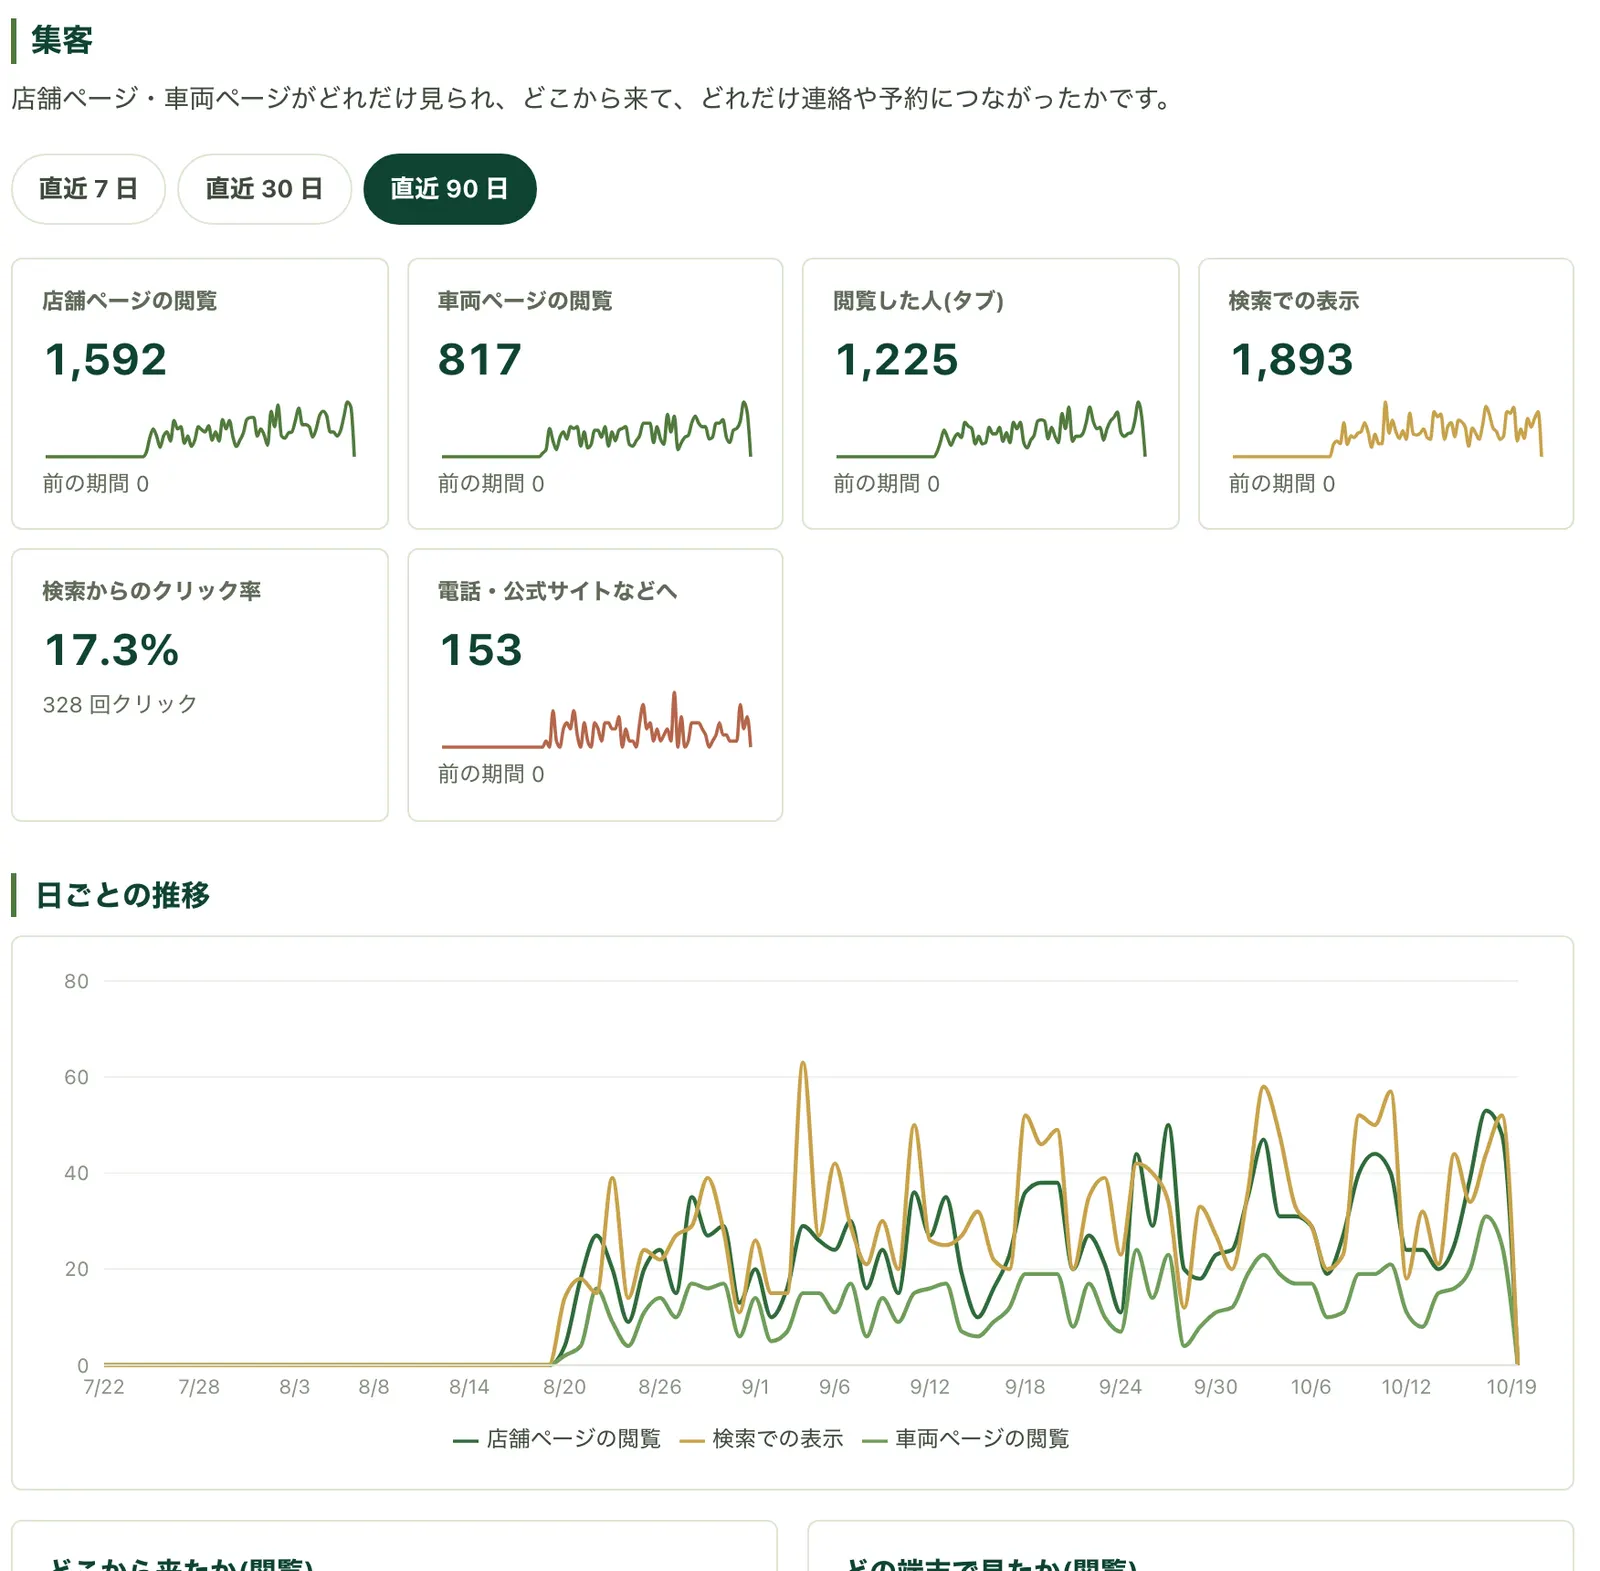Toggle 検索での表示 legend series in chart

coord(761,1439)
